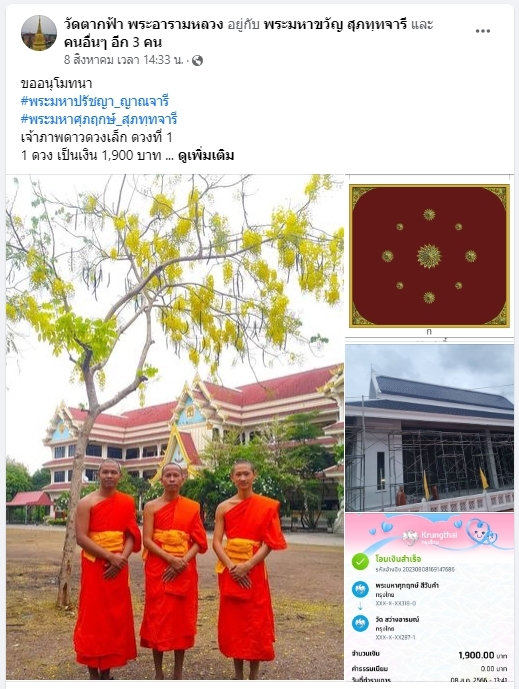Open hashtag #พระมหาปรัชญา_ญาณจารี
This screenshot has height=689, width=519.
point(94,102)
